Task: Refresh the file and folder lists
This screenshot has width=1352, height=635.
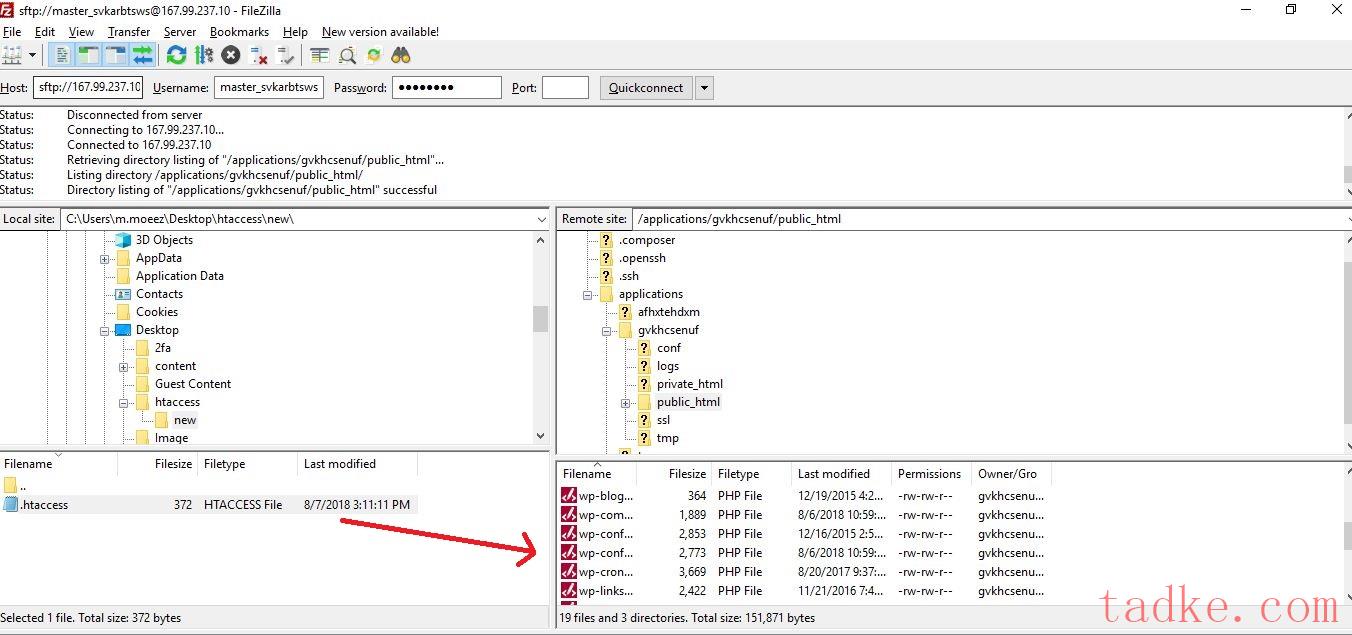Action: [x=177, y=55]
